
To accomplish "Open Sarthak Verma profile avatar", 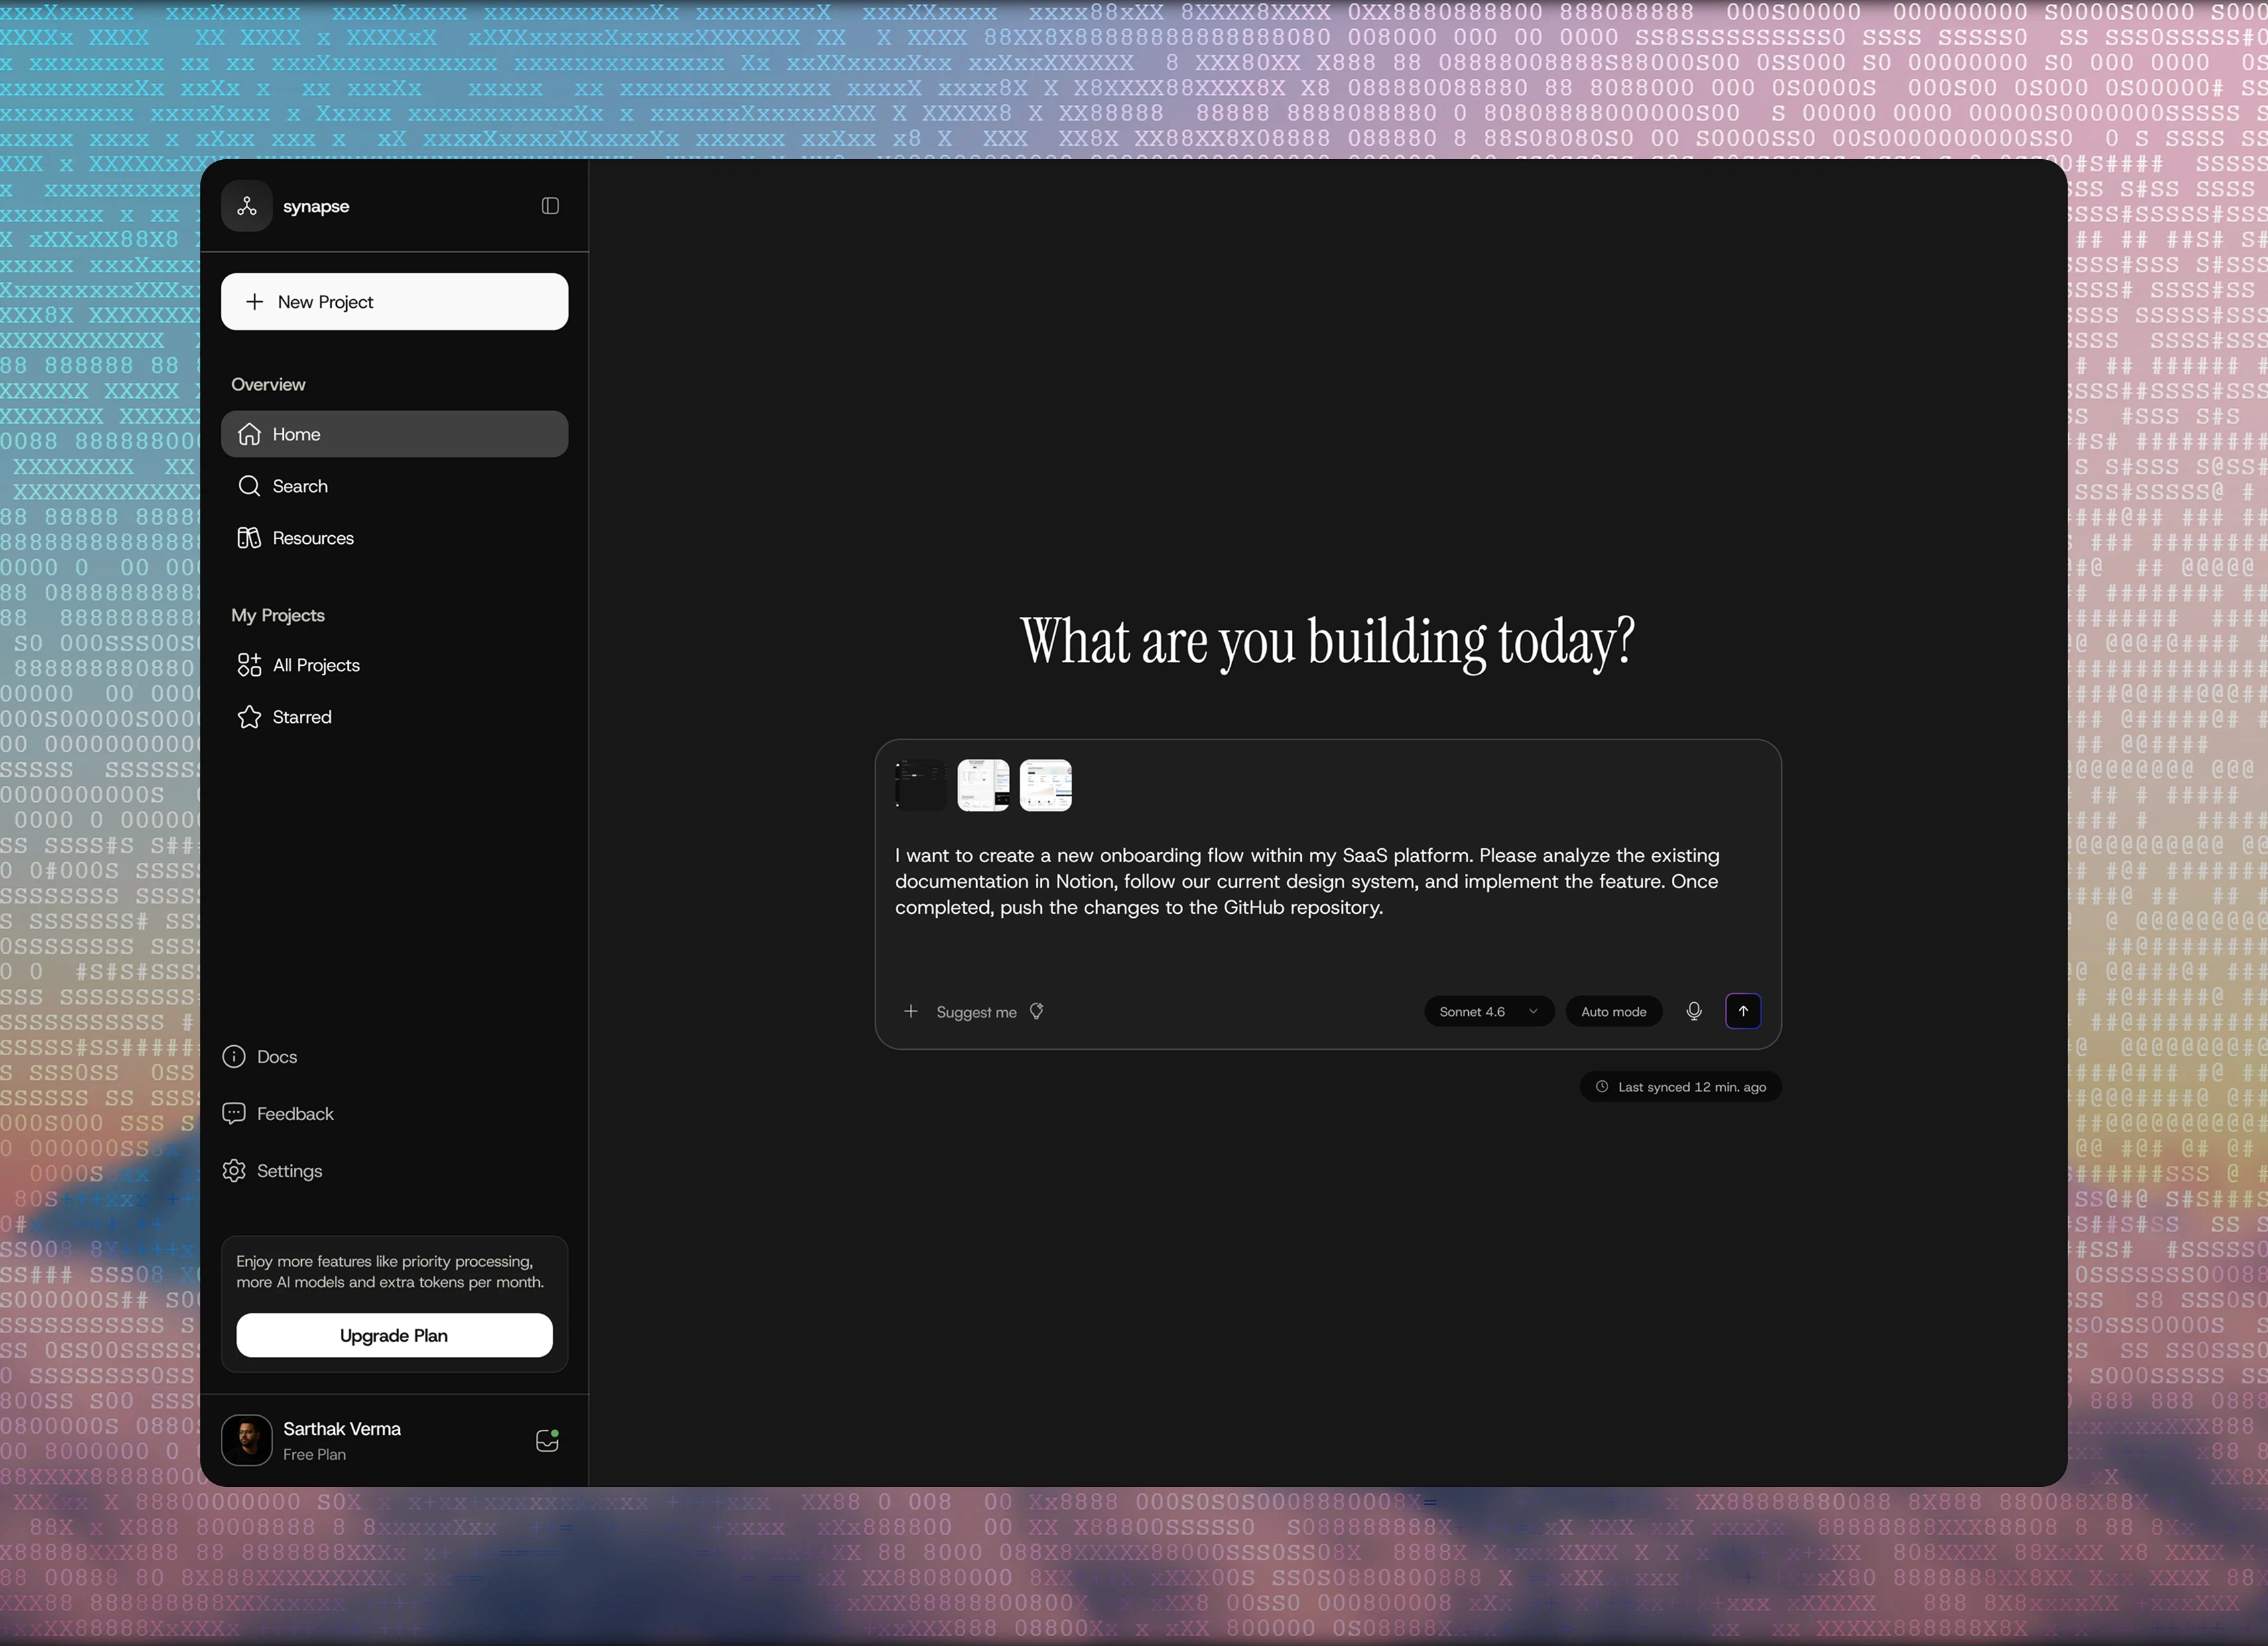I will point(247,1440).
